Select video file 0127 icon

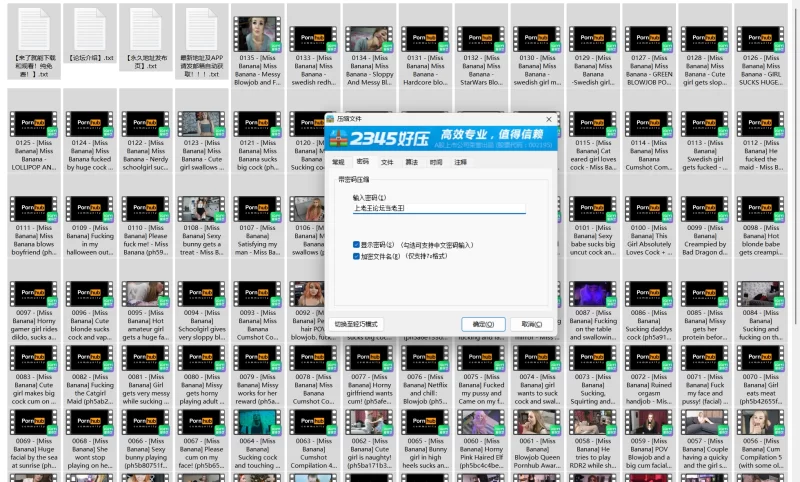pyautogui.click(x=649, y=39)
